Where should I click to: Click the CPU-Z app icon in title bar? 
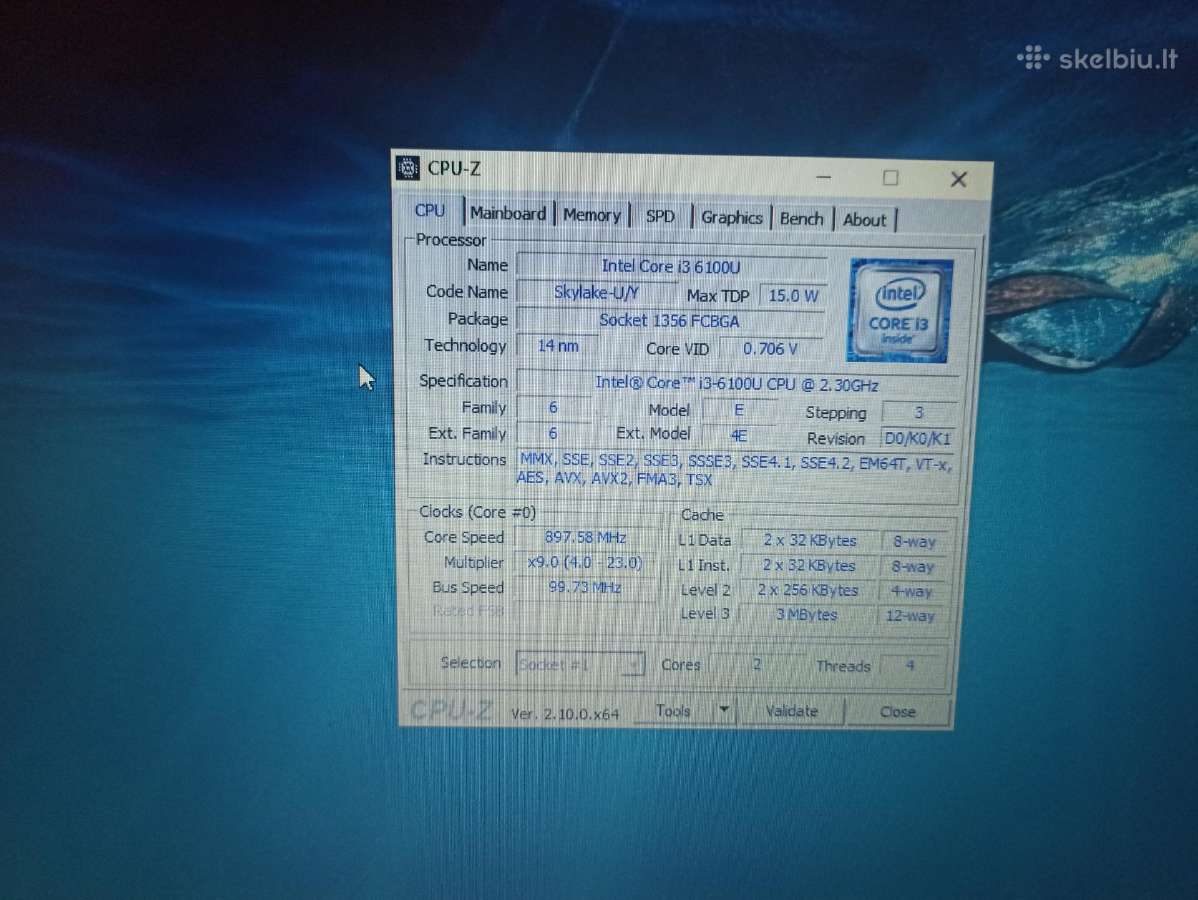click(408, 167)
